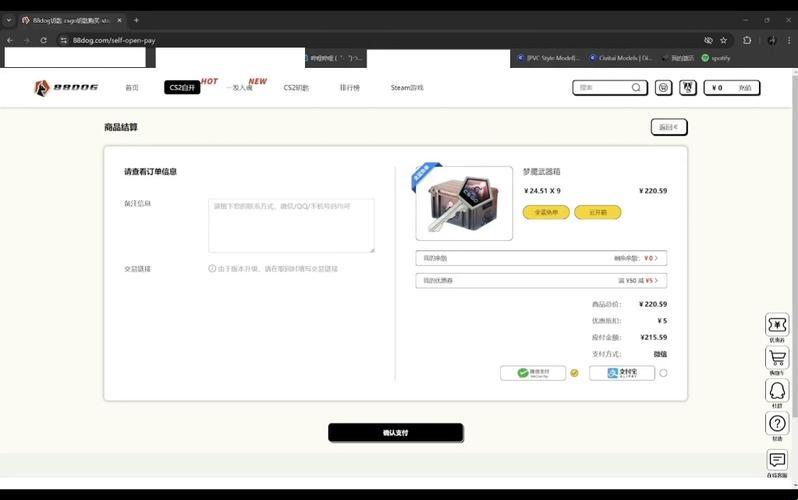Click the ¥24.51 X 9 quantity text
Screen dimensions: 798x500
[542, 190]
